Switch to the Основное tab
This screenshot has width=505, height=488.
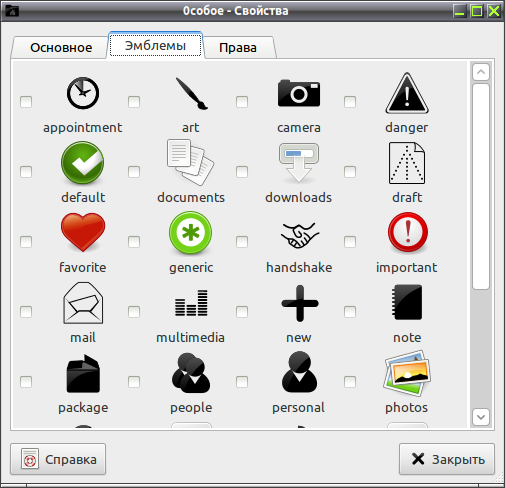[x=61, y=48]
